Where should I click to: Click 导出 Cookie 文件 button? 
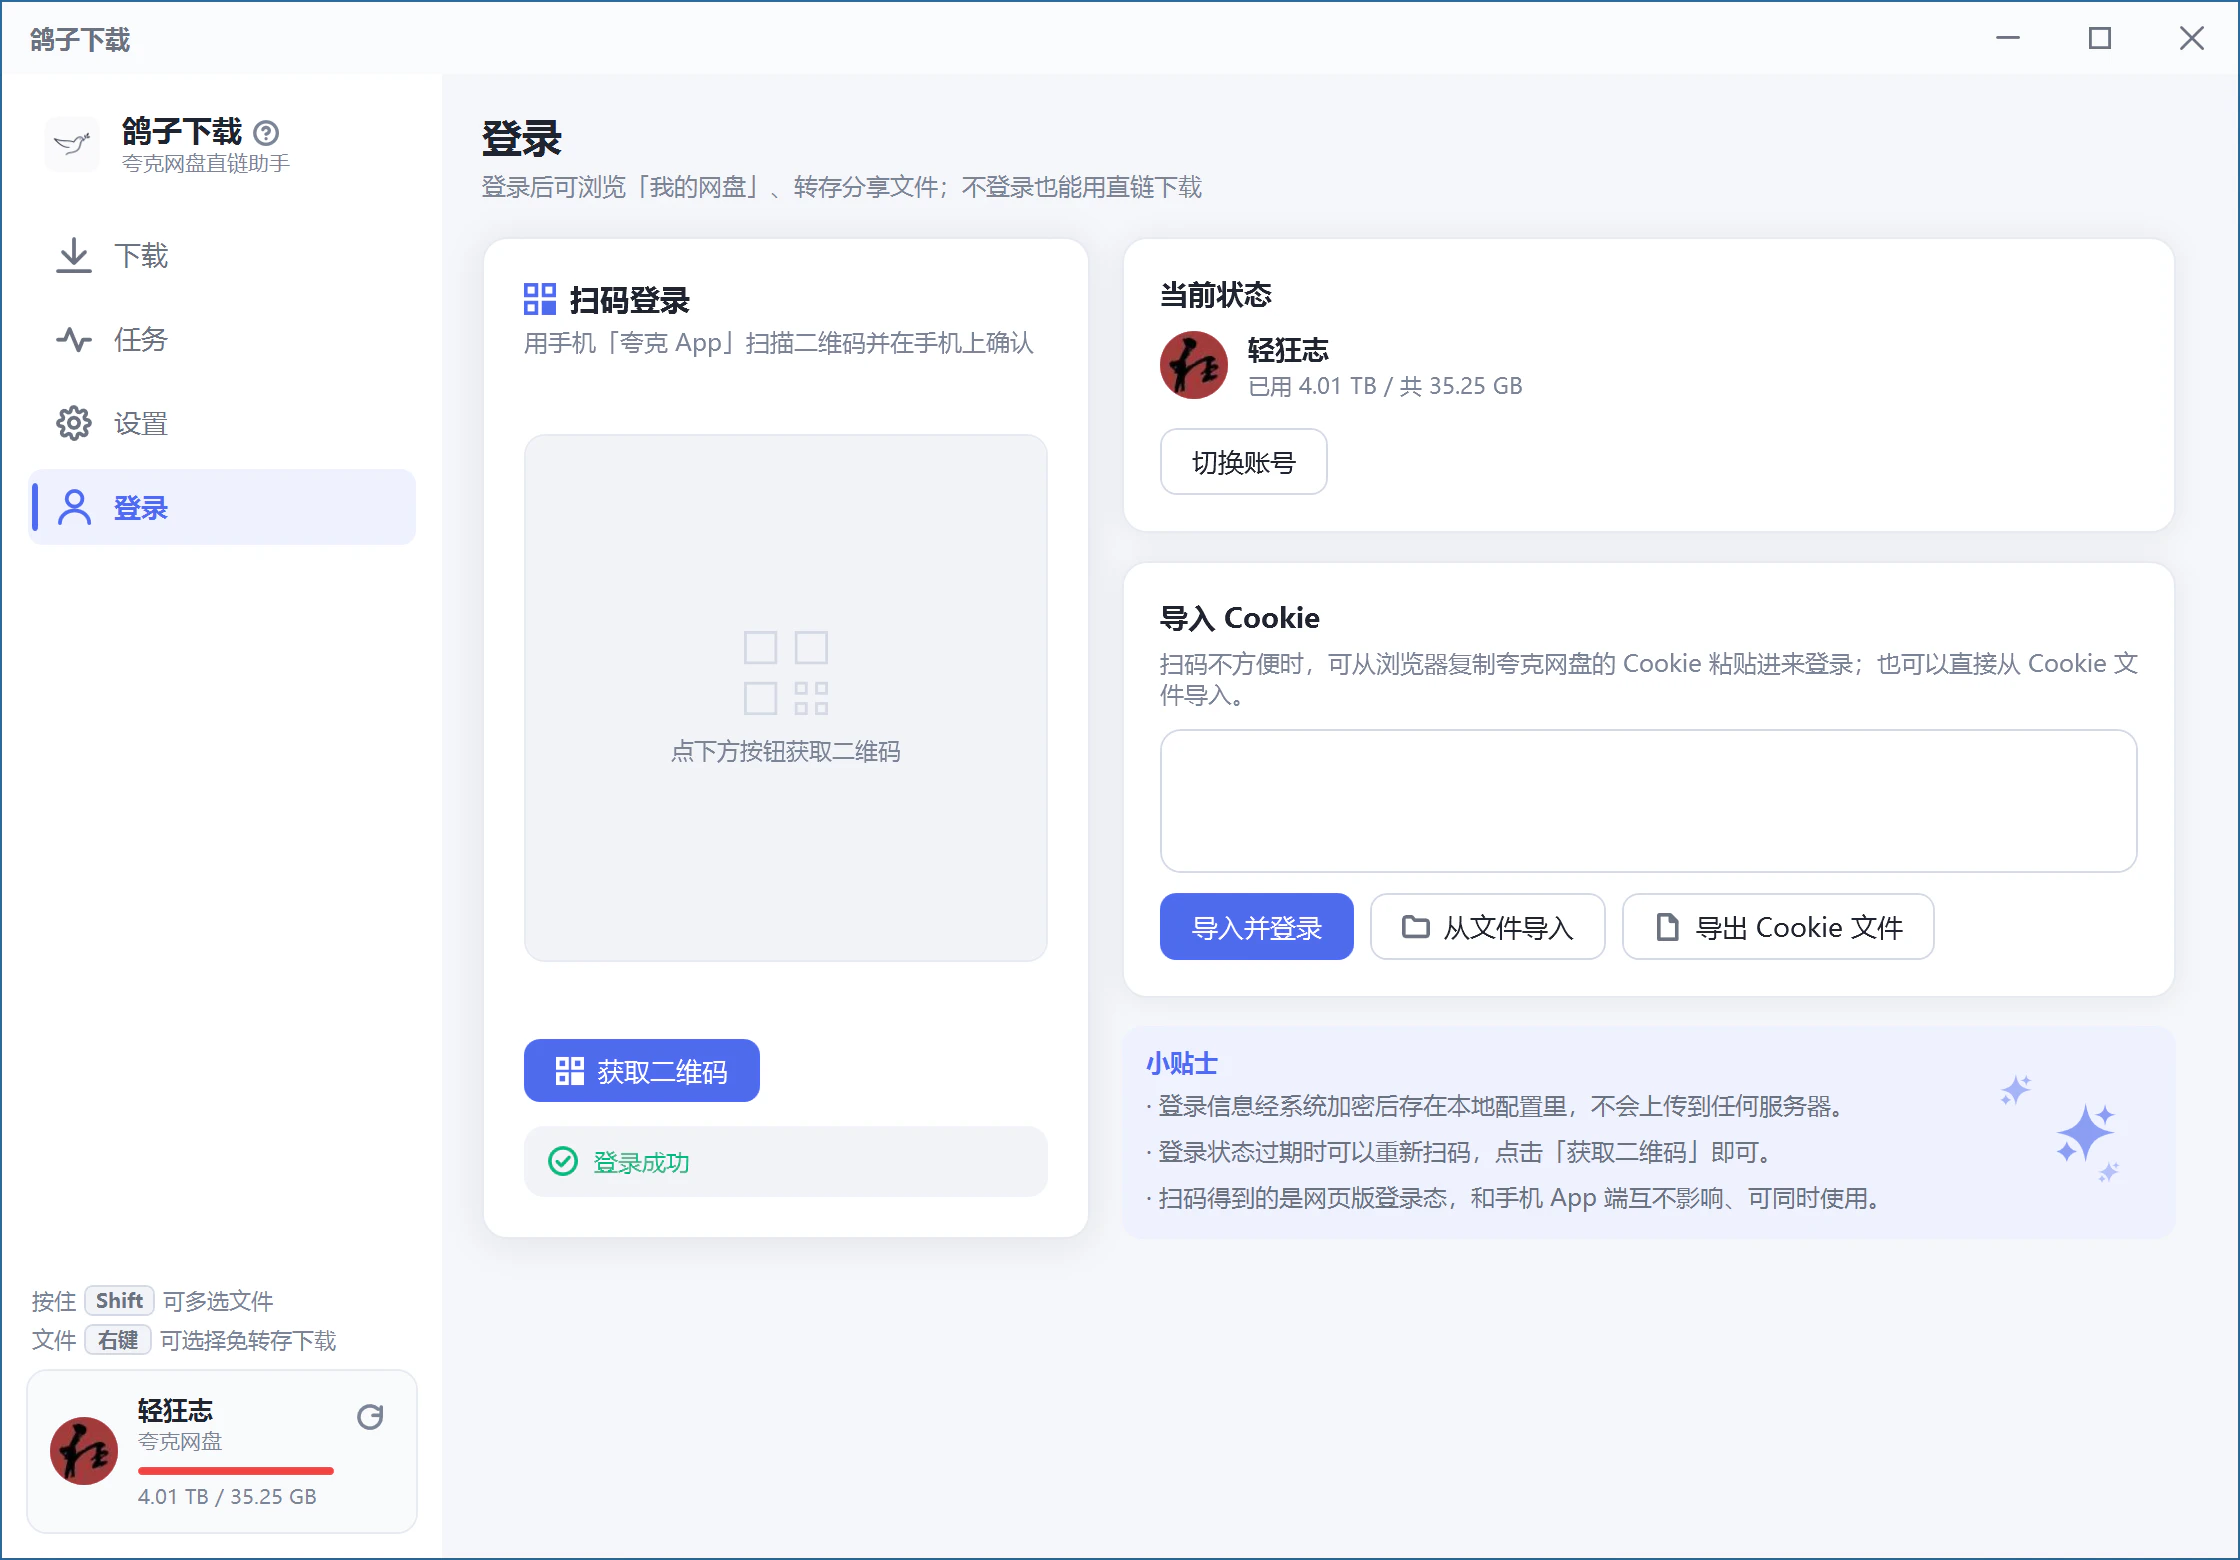[x=1778, y=927]
